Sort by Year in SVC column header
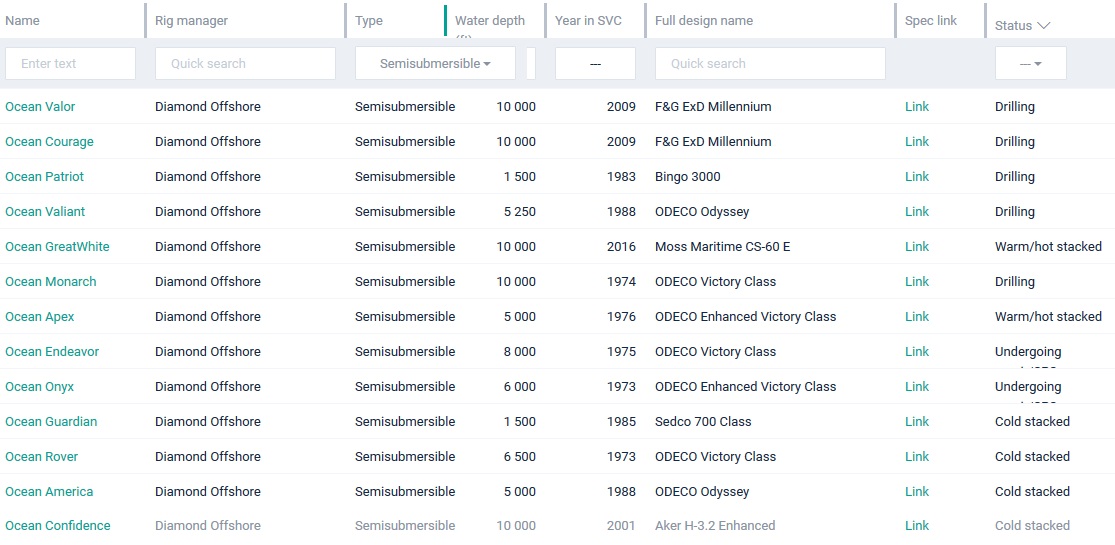The height and width of the screenshot is (545, 1115). click(588, 21)
